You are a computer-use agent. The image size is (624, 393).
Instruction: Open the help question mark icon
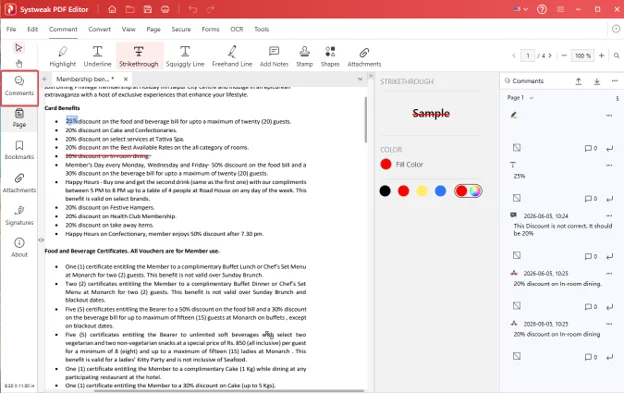pyautogui.click(x=542, y=9)
